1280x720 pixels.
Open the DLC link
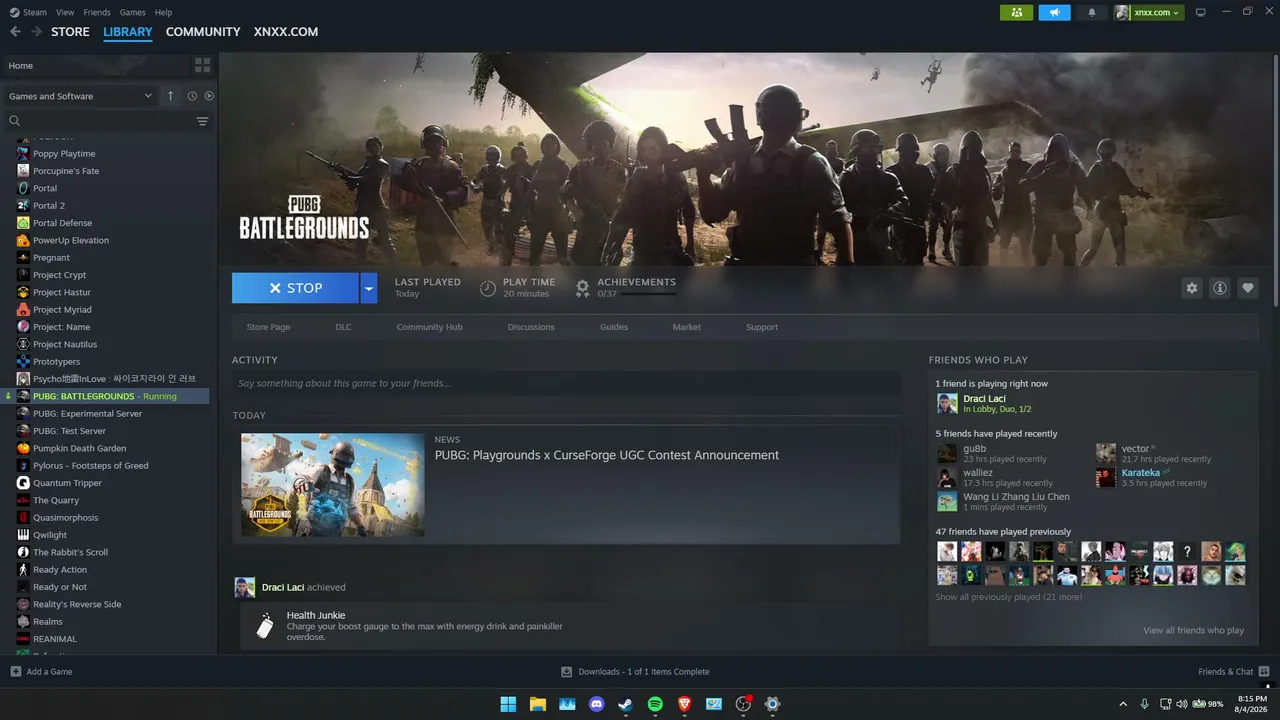click(343, 327)
